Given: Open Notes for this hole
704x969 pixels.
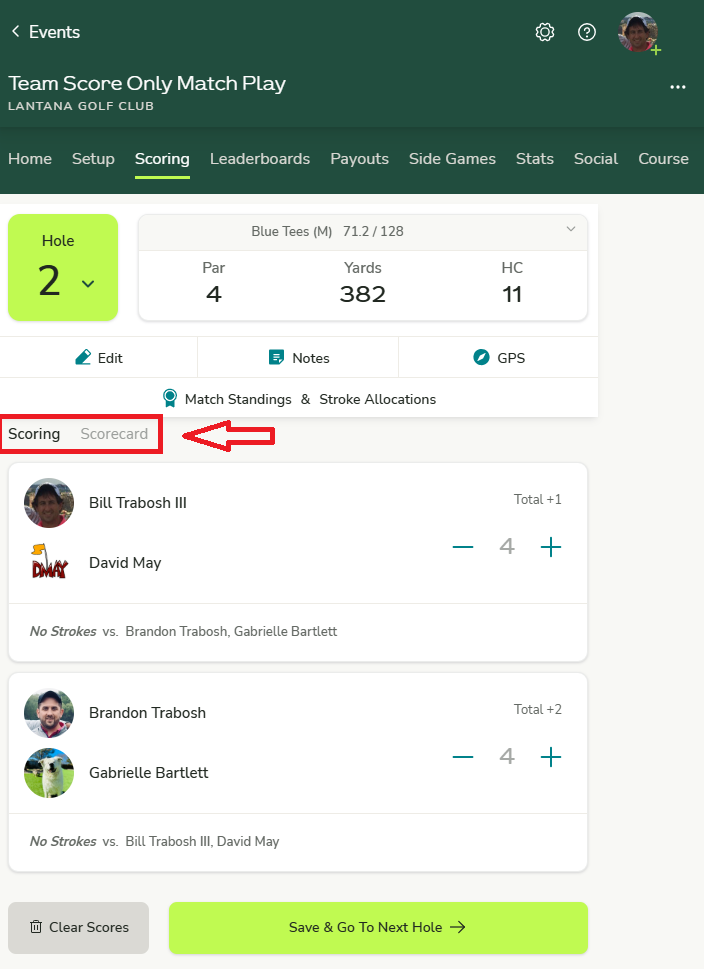Looking at the screenshot, I should tap(299, 358).
